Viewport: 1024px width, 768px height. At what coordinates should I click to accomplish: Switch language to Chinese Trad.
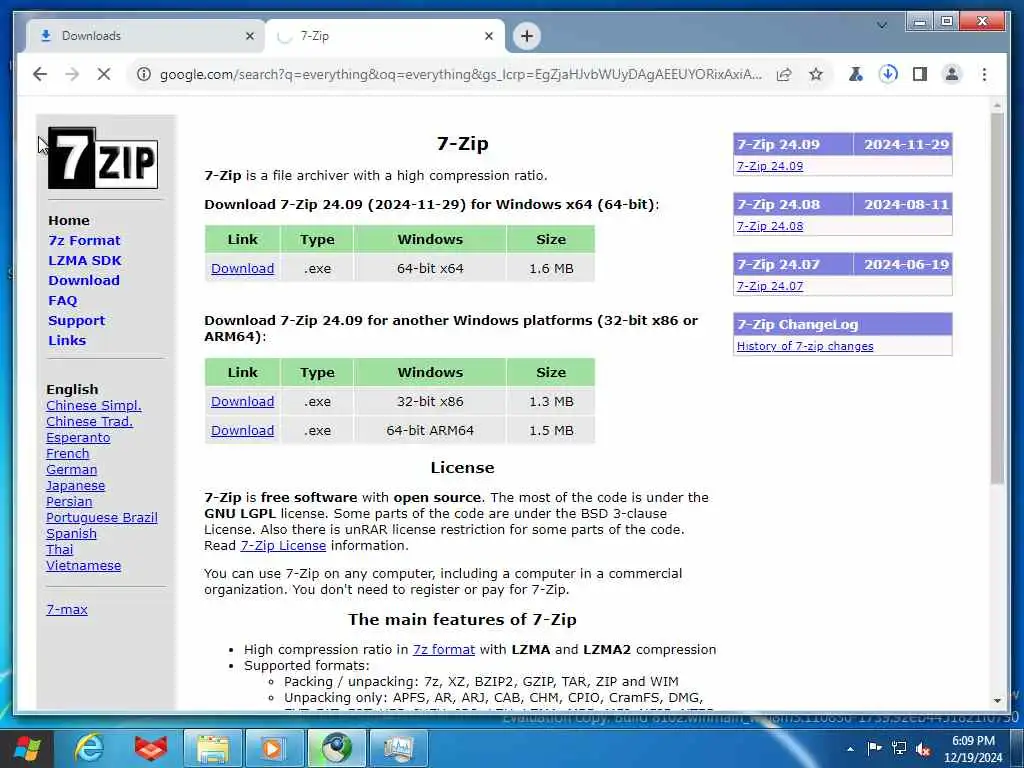click(x=89, y=422)
